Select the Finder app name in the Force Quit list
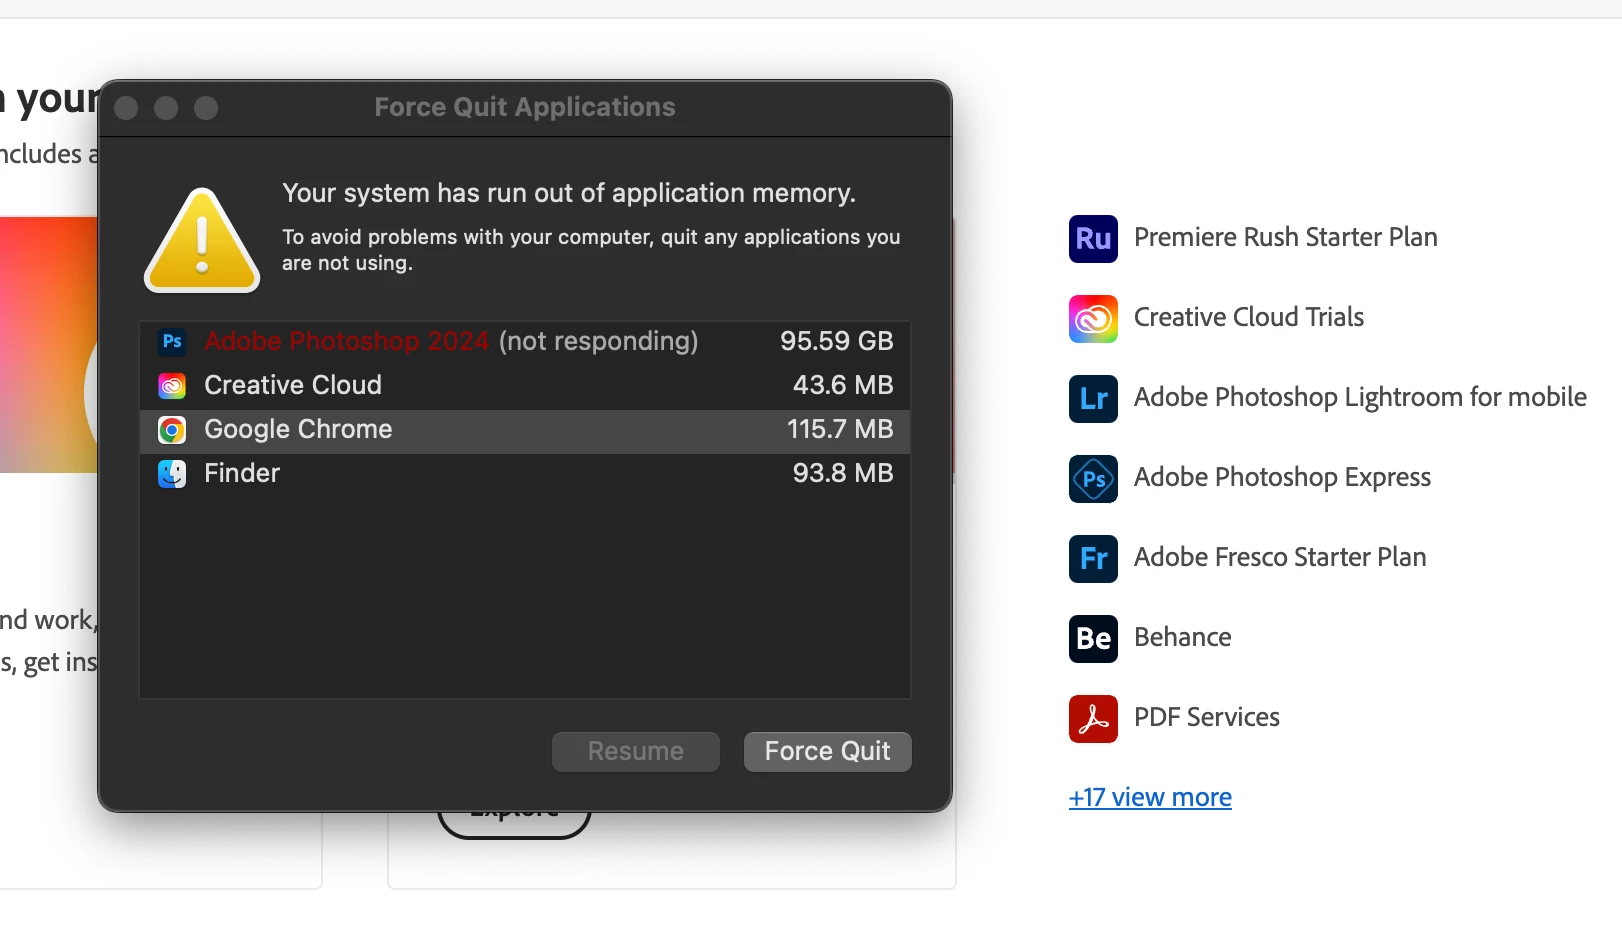 (242, 473)
